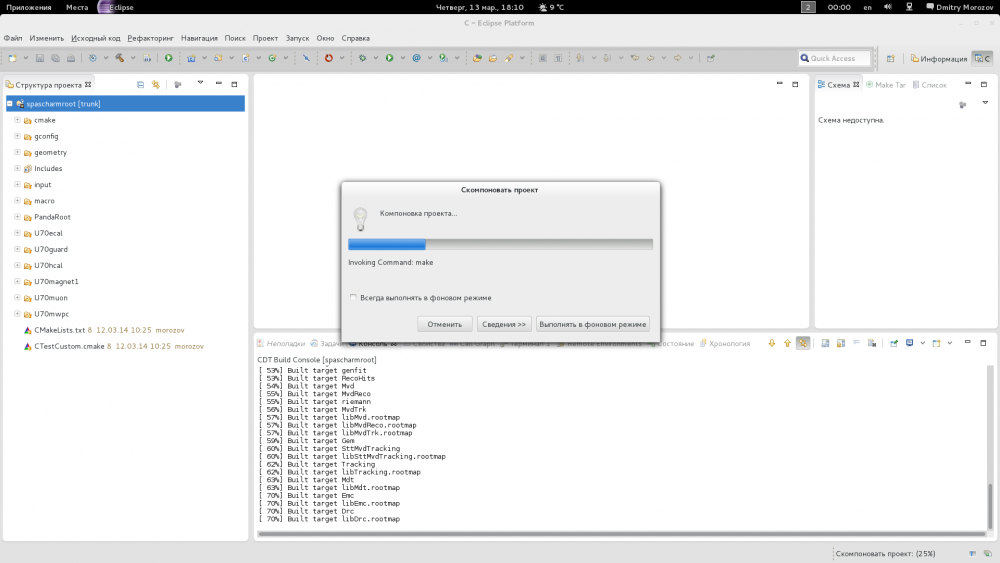Expand the cmake folder in tree
The image size is (1000, 563).
pos(17,120)
